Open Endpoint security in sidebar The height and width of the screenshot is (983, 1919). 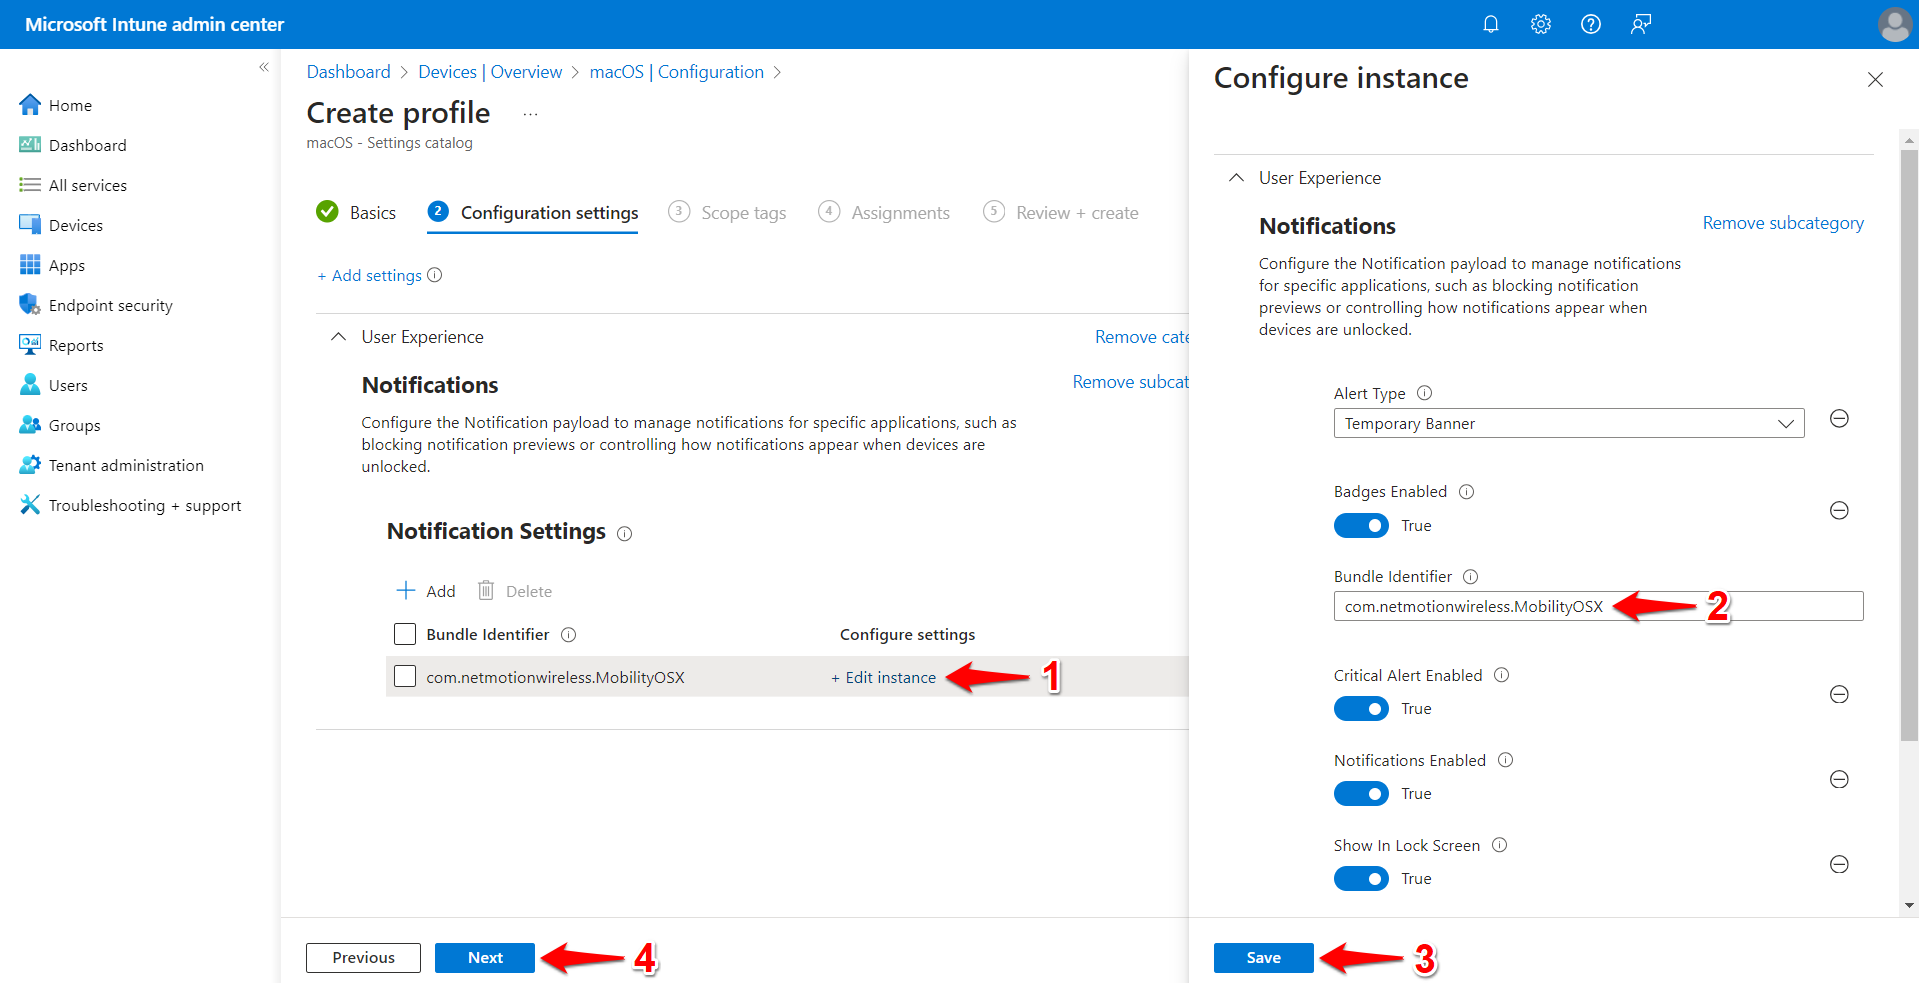pos(111,305)
